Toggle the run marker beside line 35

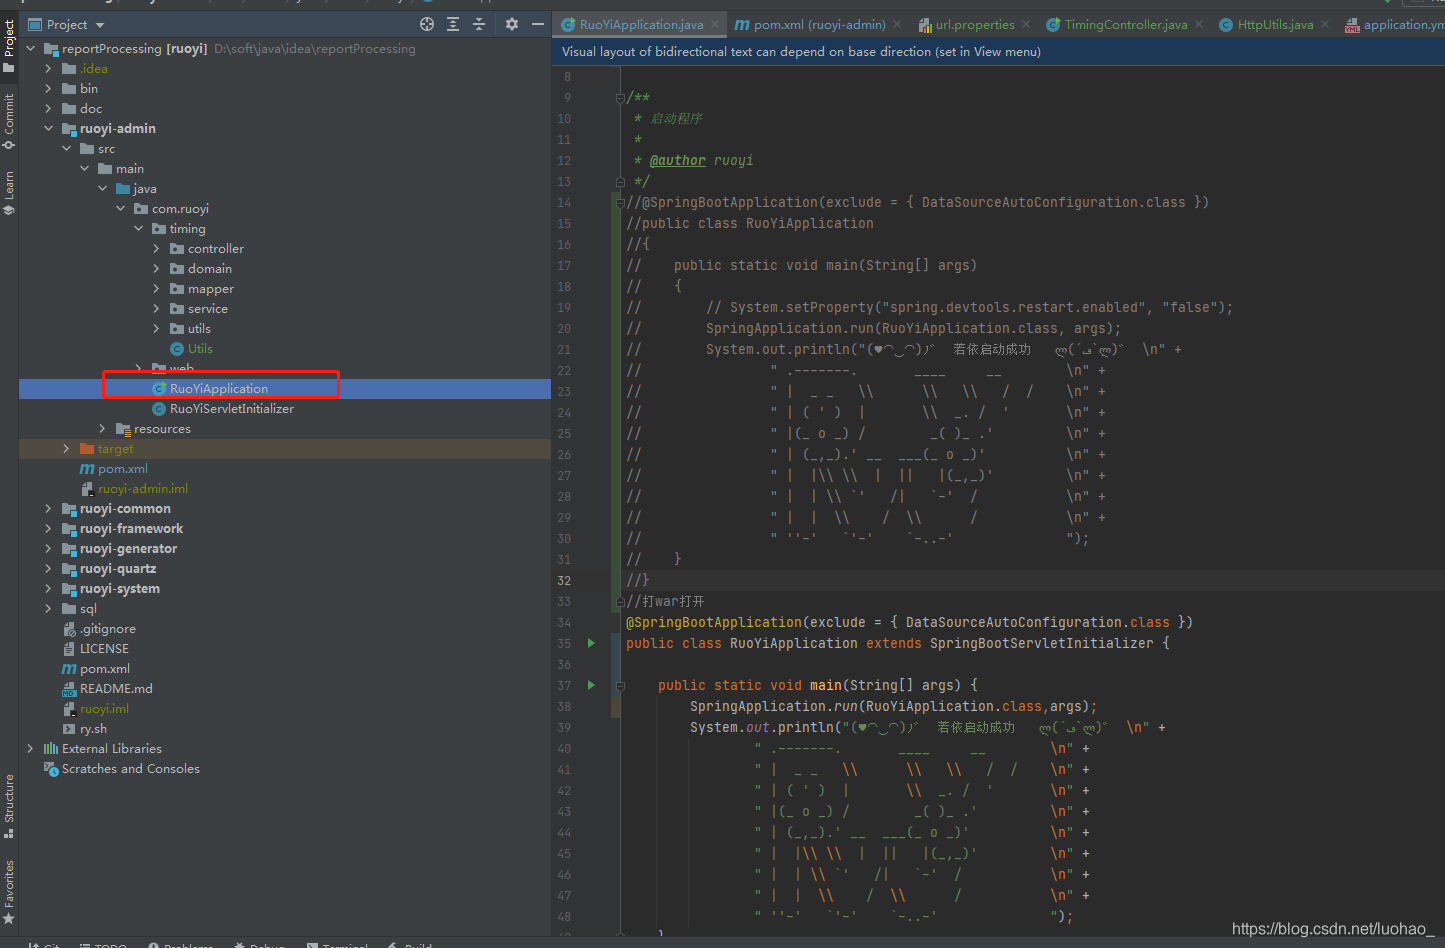click(x=590, y=643)
